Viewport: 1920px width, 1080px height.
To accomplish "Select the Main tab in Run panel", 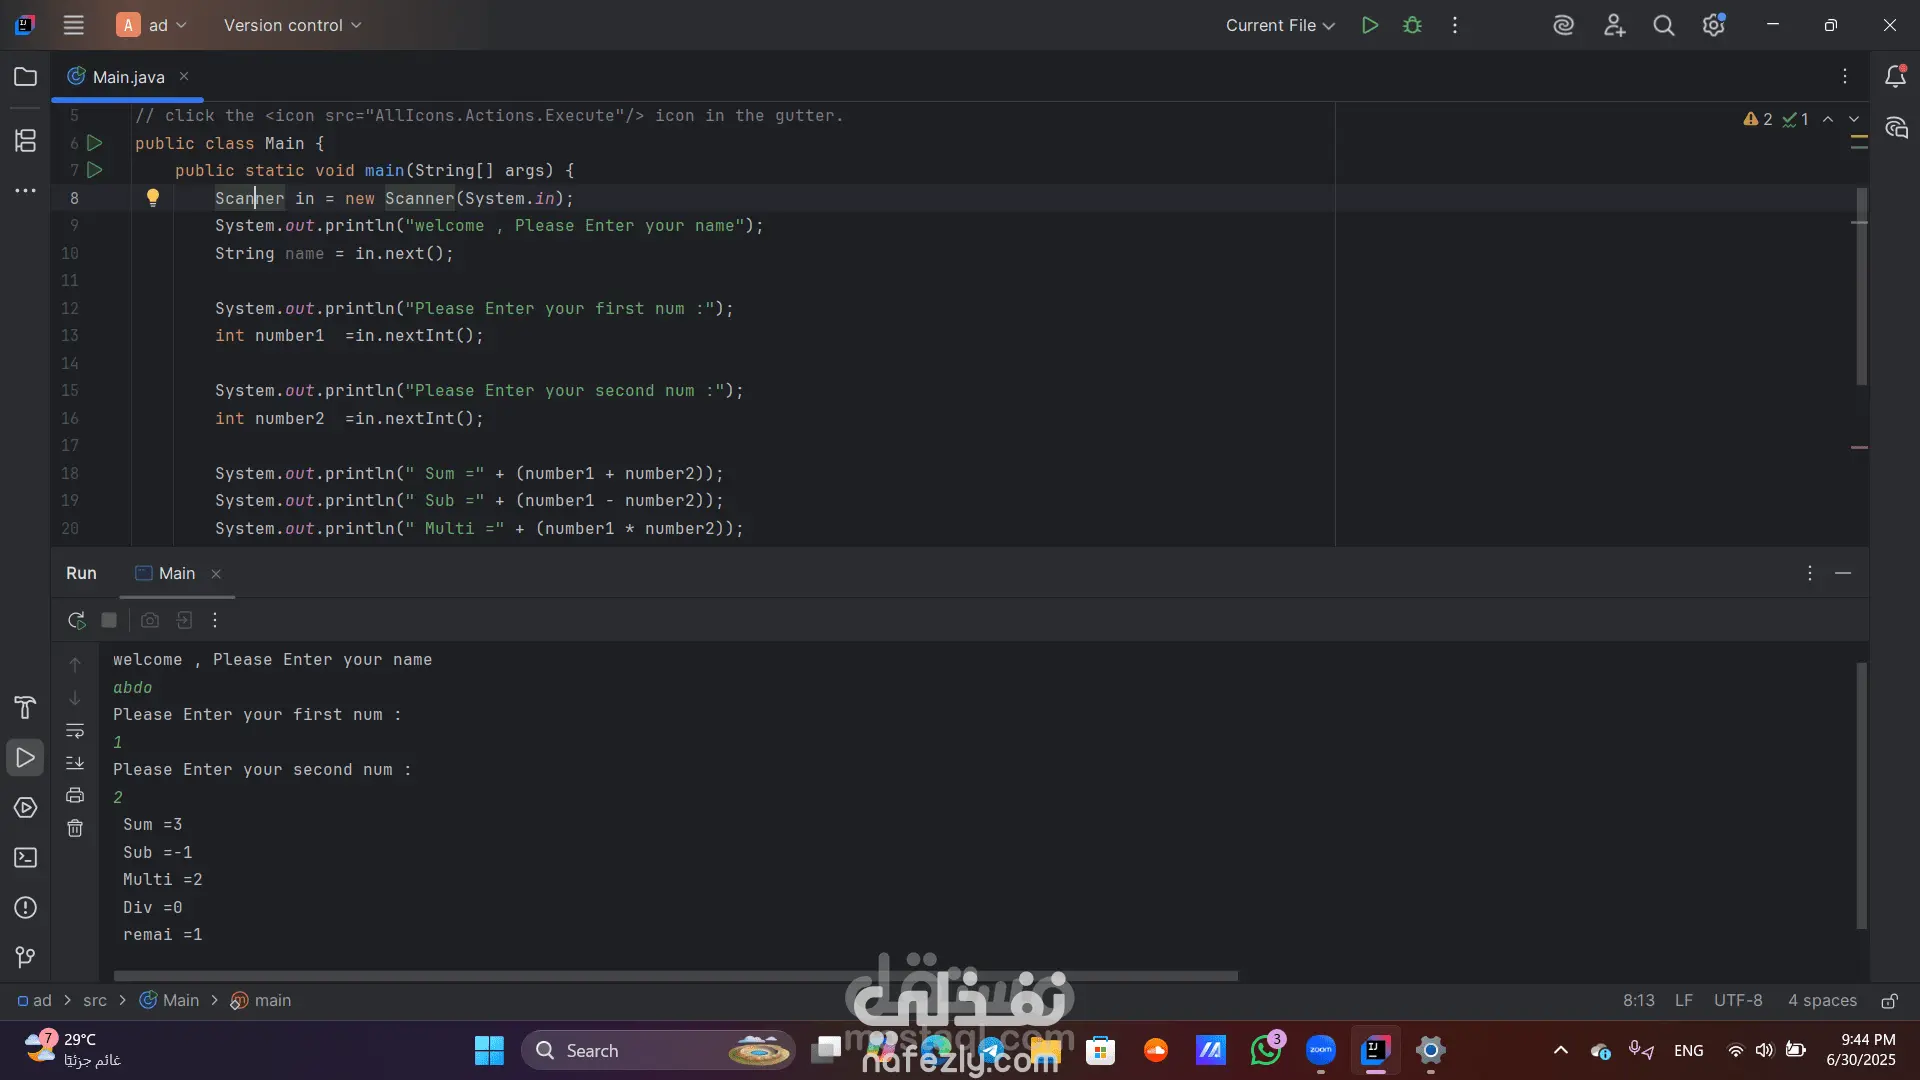I will [176, 573].
